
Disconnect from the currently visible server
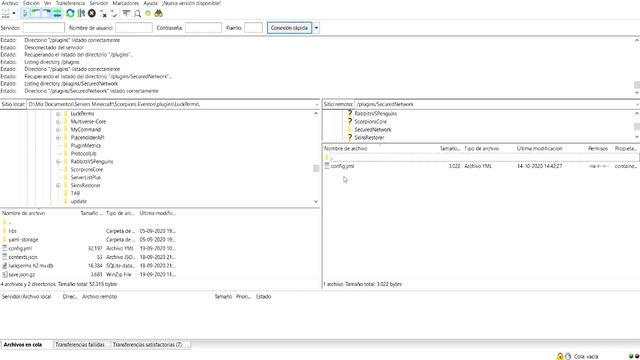click(103, 13)
